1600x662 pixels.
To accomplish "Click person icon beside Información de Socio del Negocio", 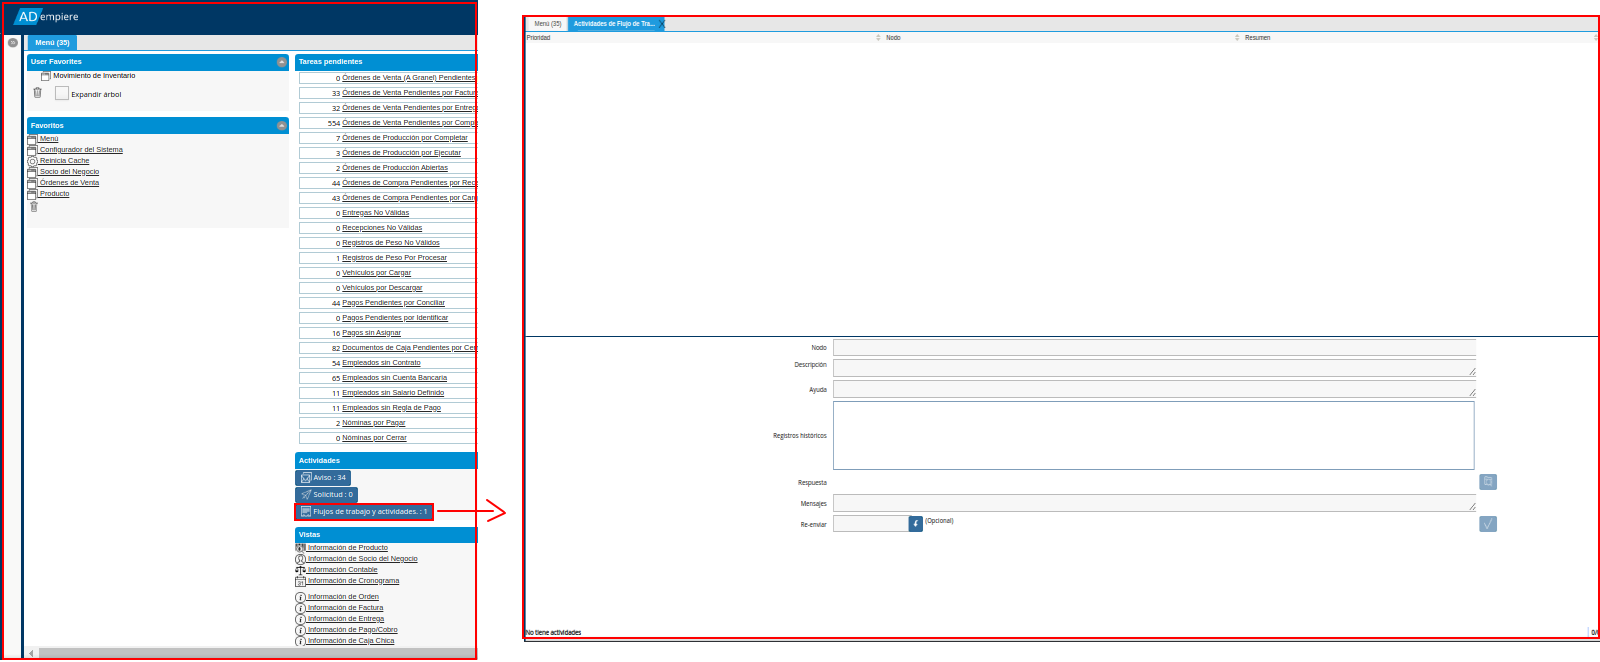I will click(300, 559).
